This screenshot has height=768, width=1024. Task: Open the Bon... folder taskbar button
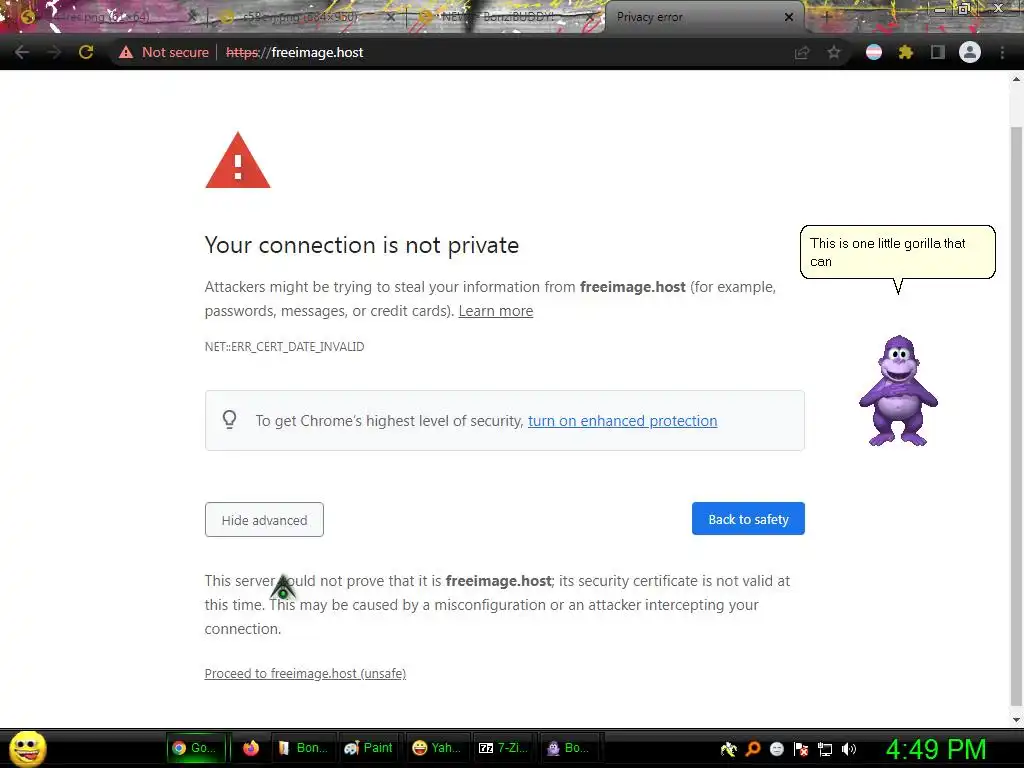[x=303, y=748]
